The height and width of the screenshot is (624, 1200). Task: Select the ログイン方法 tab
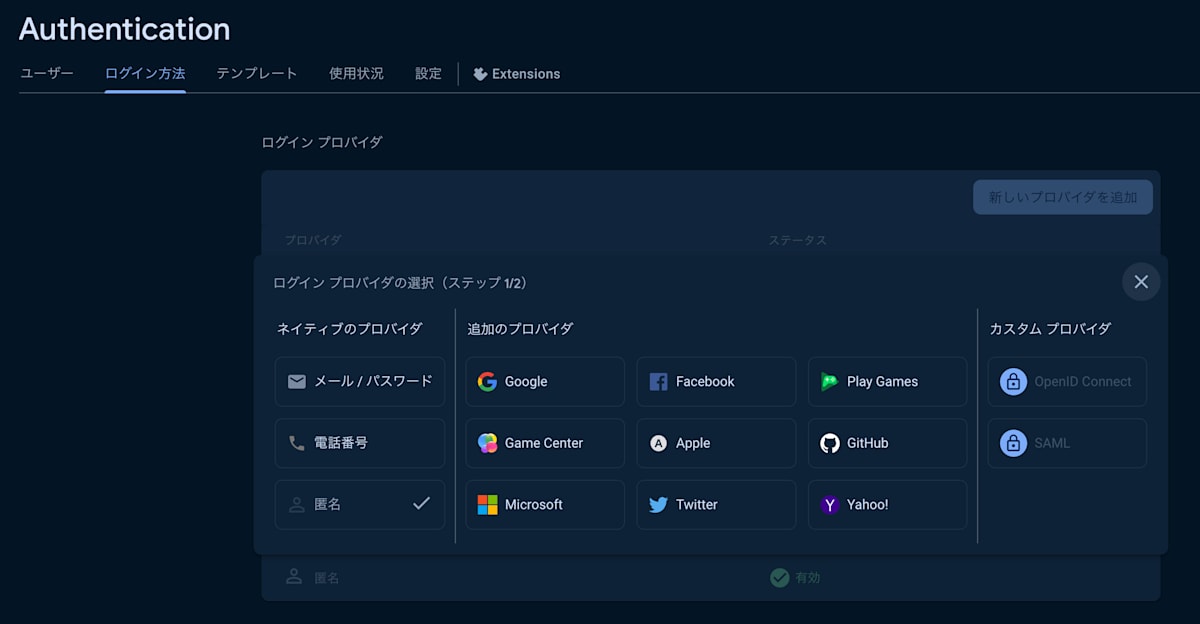[145, 74]
